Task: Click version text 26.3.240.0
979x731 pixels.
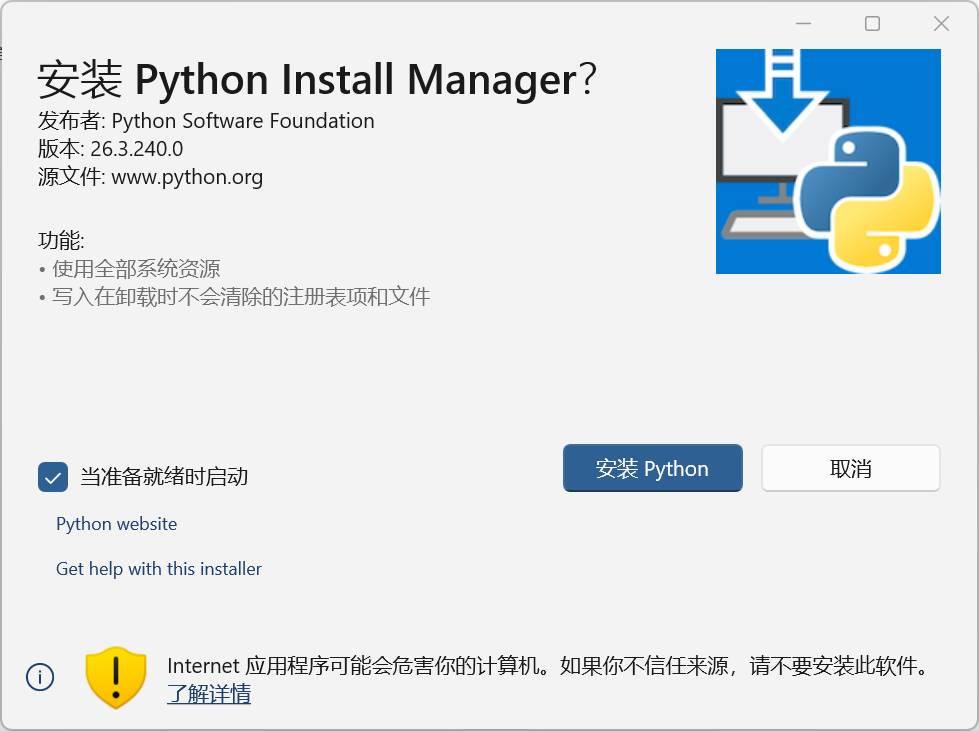Action: point(137,149)
